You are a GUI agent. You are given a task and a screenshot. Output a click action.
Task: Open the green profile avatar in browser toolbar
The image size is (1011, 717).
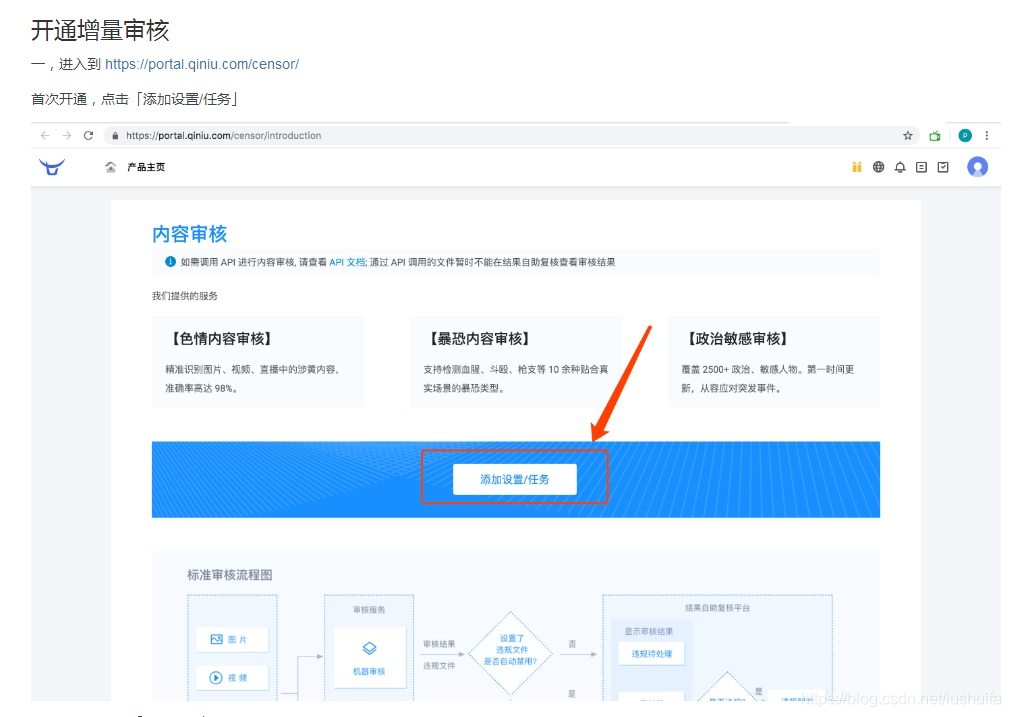(965, 135)
